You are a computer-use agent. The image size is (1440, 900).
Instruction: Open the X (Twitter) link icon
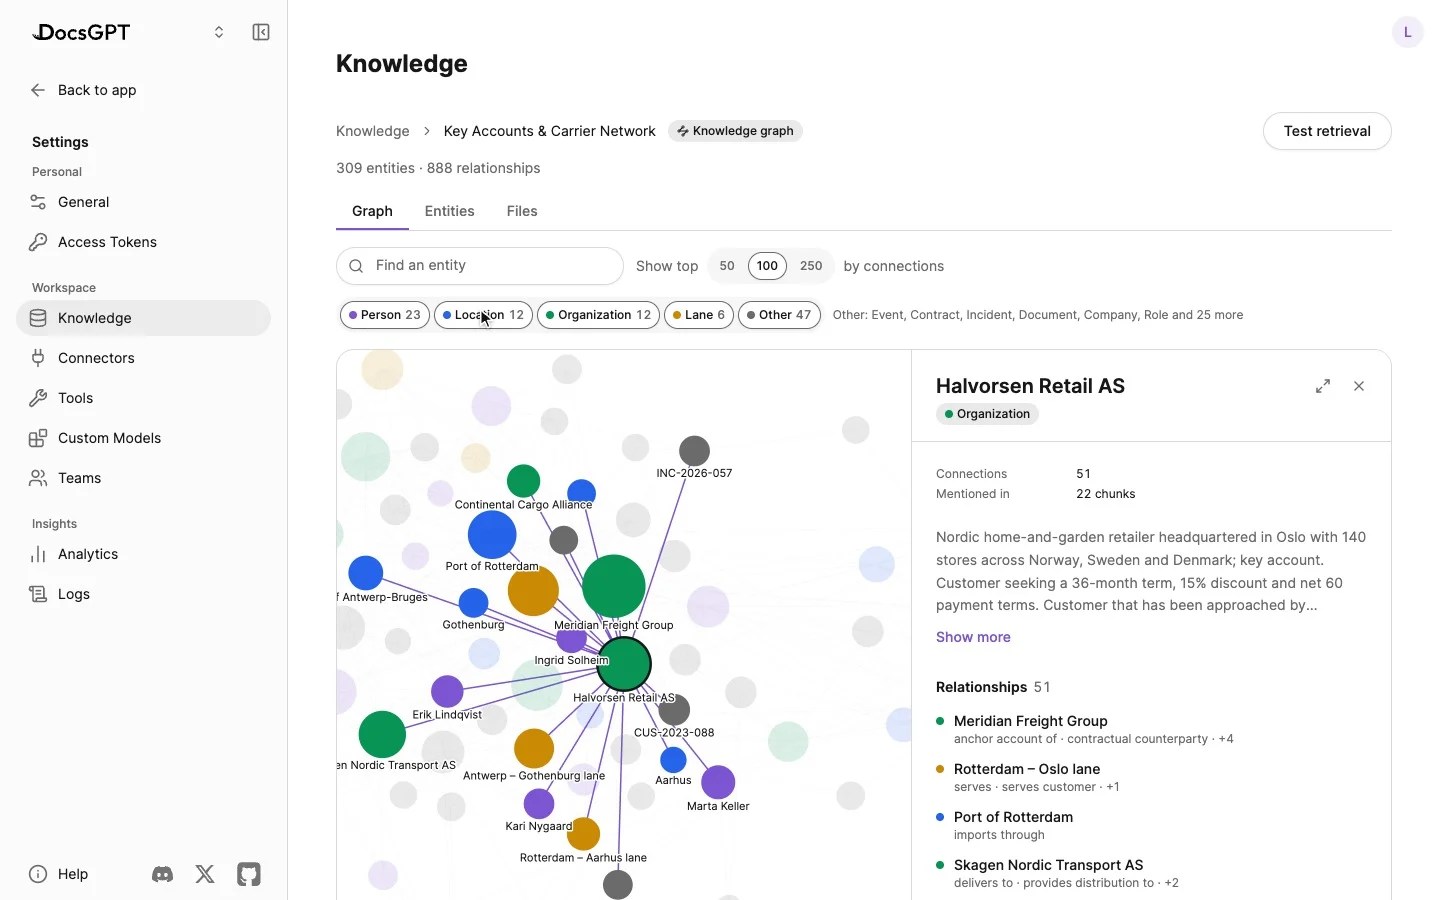pyautogui.click(x=205, y=874)
